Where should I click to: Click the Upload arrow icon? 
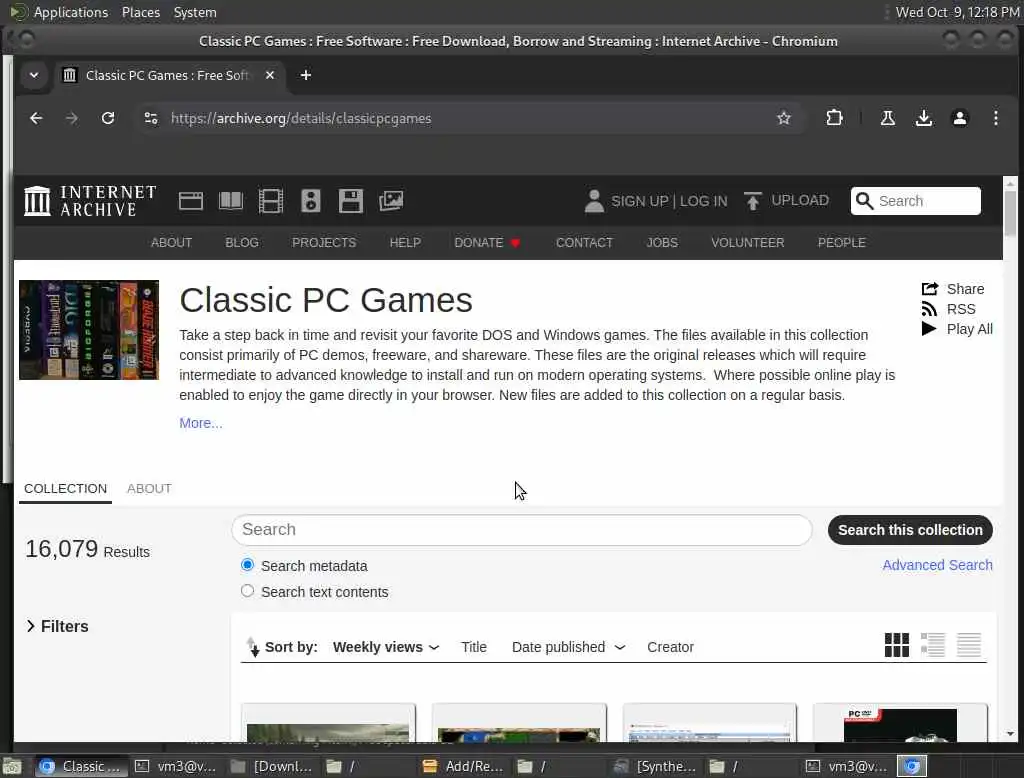tap(752, 201)
